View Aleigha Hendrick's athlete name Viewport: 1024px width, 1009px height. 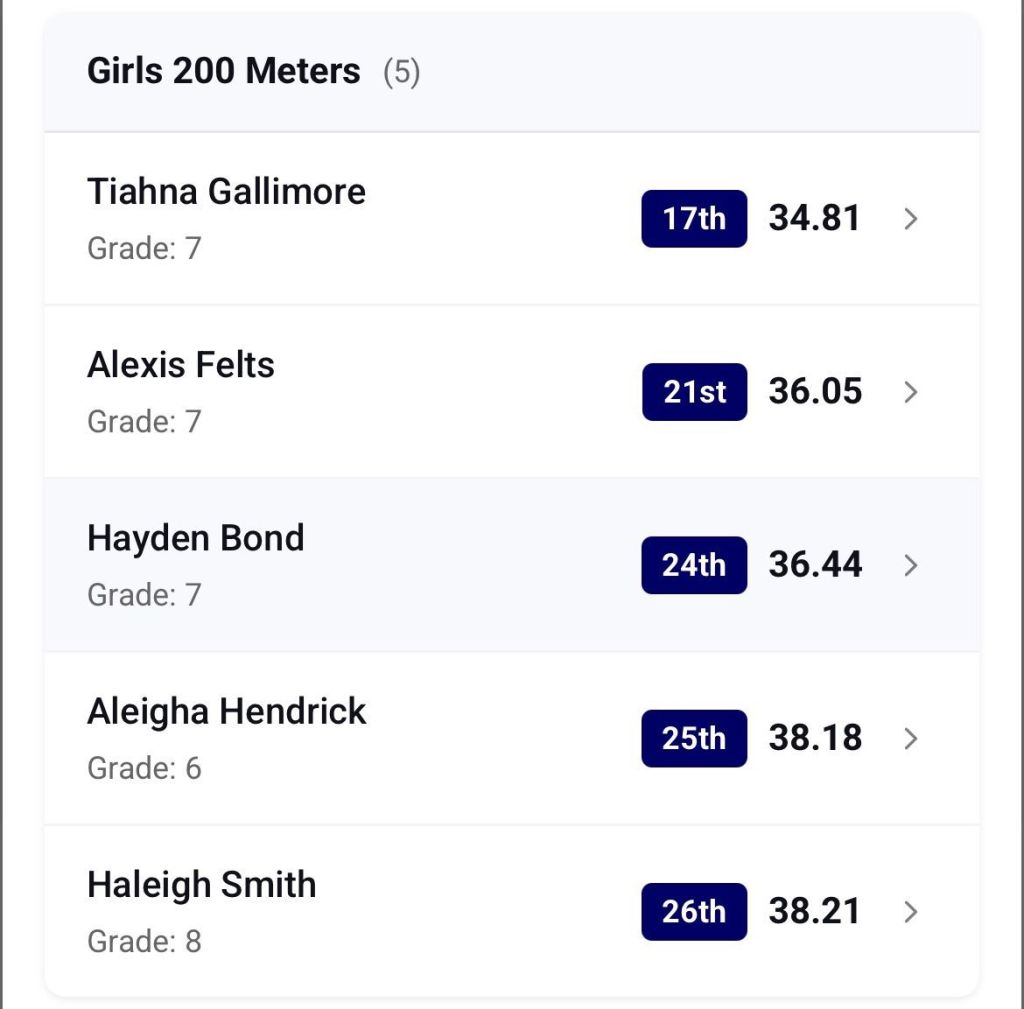pos(227,712)
